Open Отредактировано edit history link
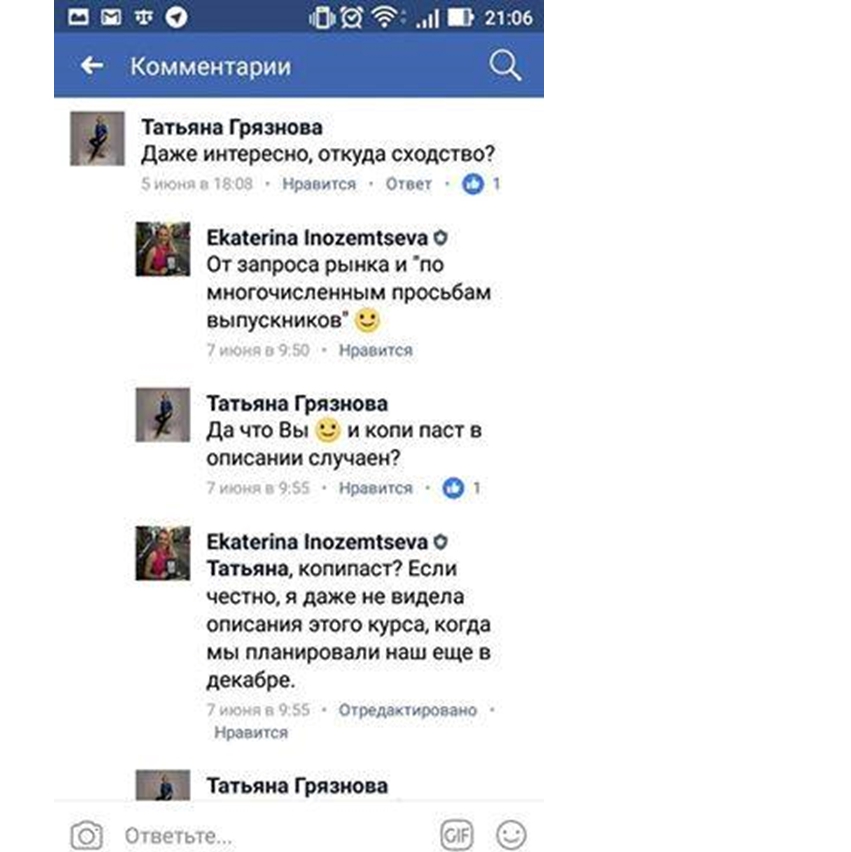851x852 pixels. [x=408, y=710]
